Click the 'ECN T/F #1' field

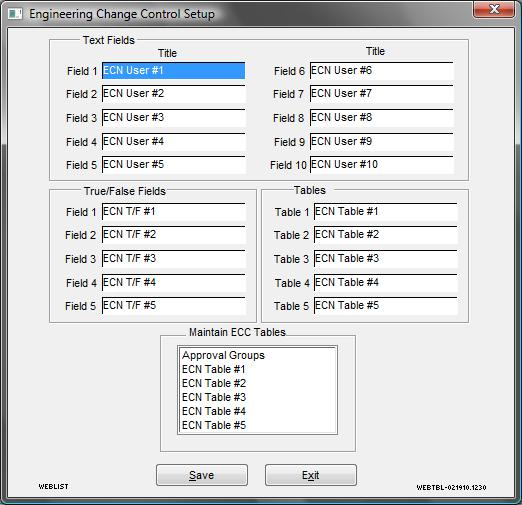pos(173,212)
